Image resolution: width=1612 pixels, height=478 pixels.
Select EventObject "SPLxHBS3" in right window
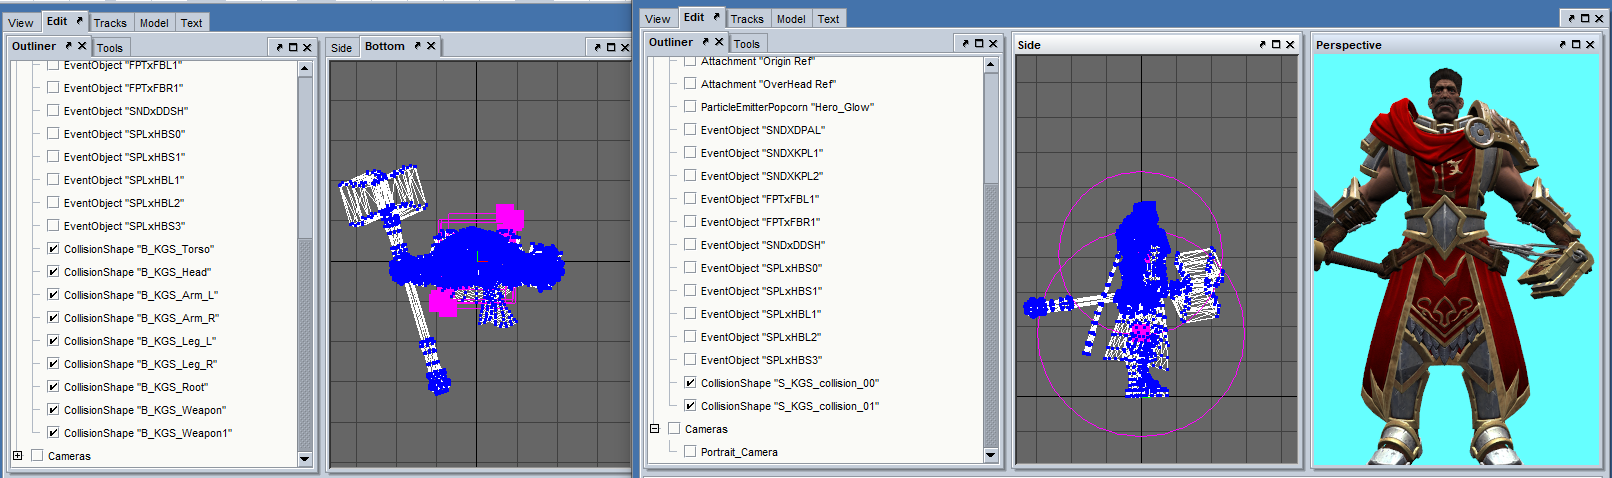pos(761,360)
